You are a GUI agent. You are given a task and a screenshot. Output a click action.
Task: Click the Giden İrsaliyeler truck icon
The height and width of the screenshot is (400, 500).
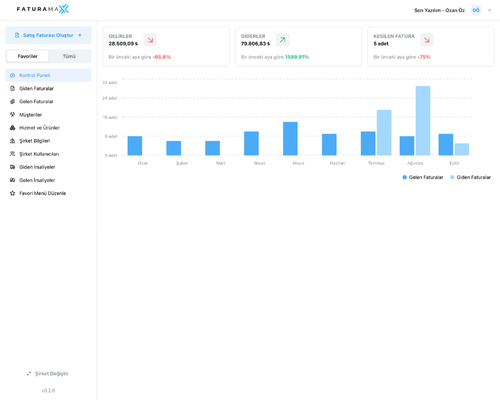(12, 167)
